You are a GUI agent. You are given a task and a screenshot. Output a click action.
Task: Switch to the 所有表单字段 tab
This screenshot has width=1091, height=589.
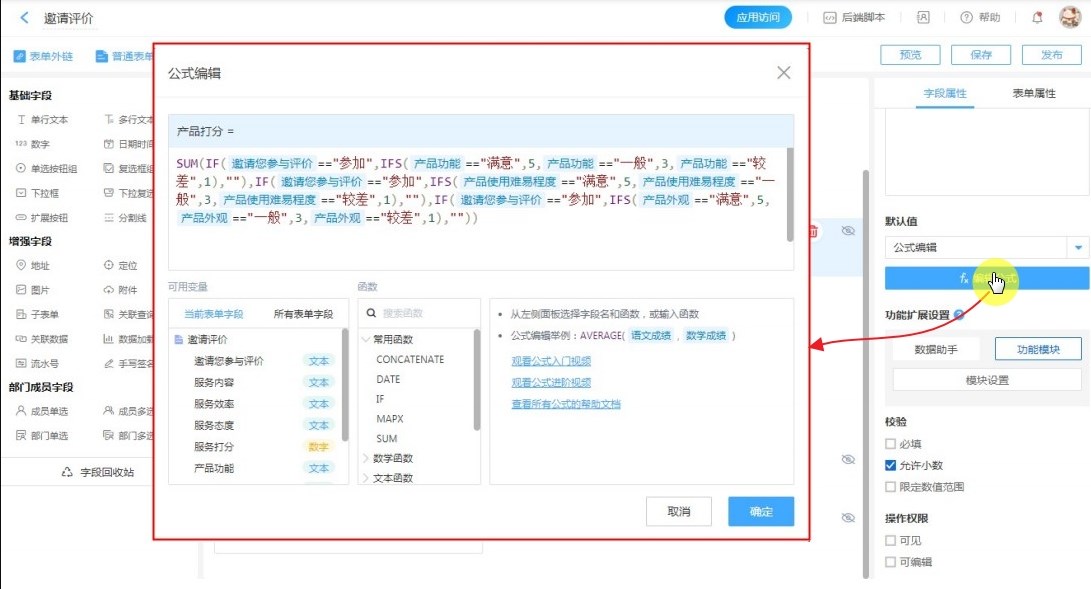pos(303,314)
